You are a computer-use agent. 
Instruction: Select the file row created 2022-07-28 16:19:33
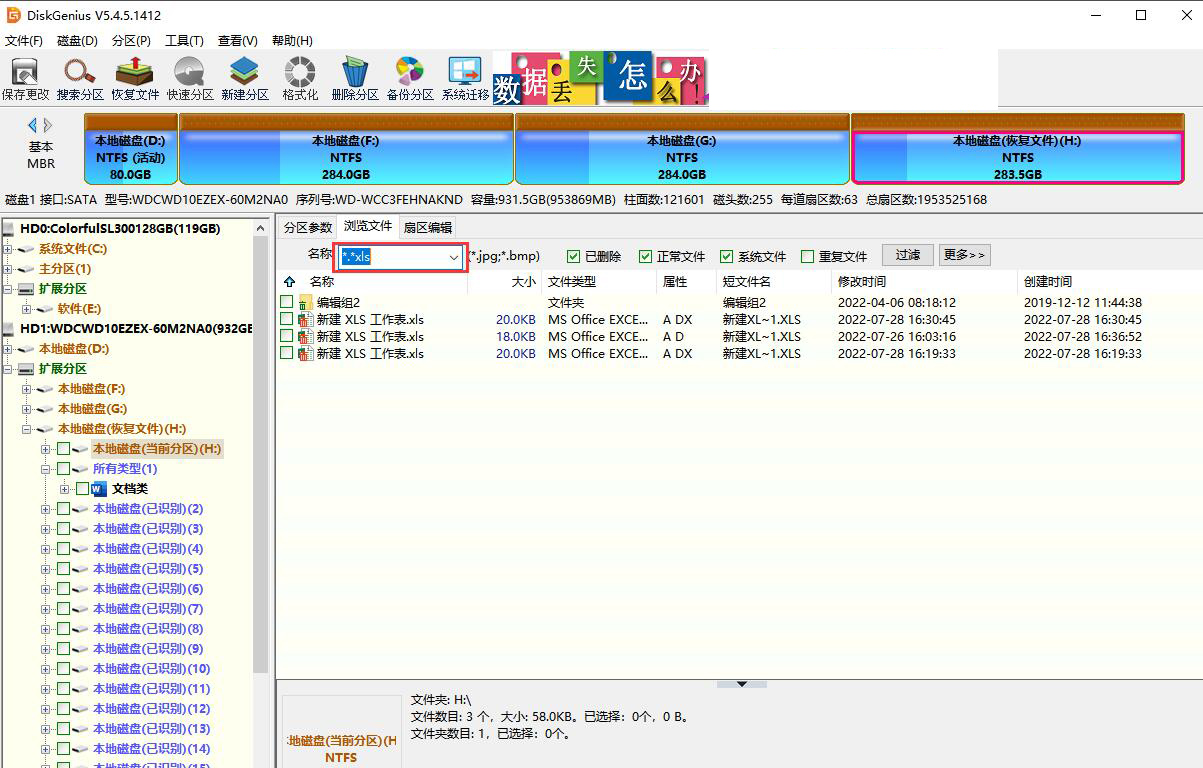click(x=738, y=353)
